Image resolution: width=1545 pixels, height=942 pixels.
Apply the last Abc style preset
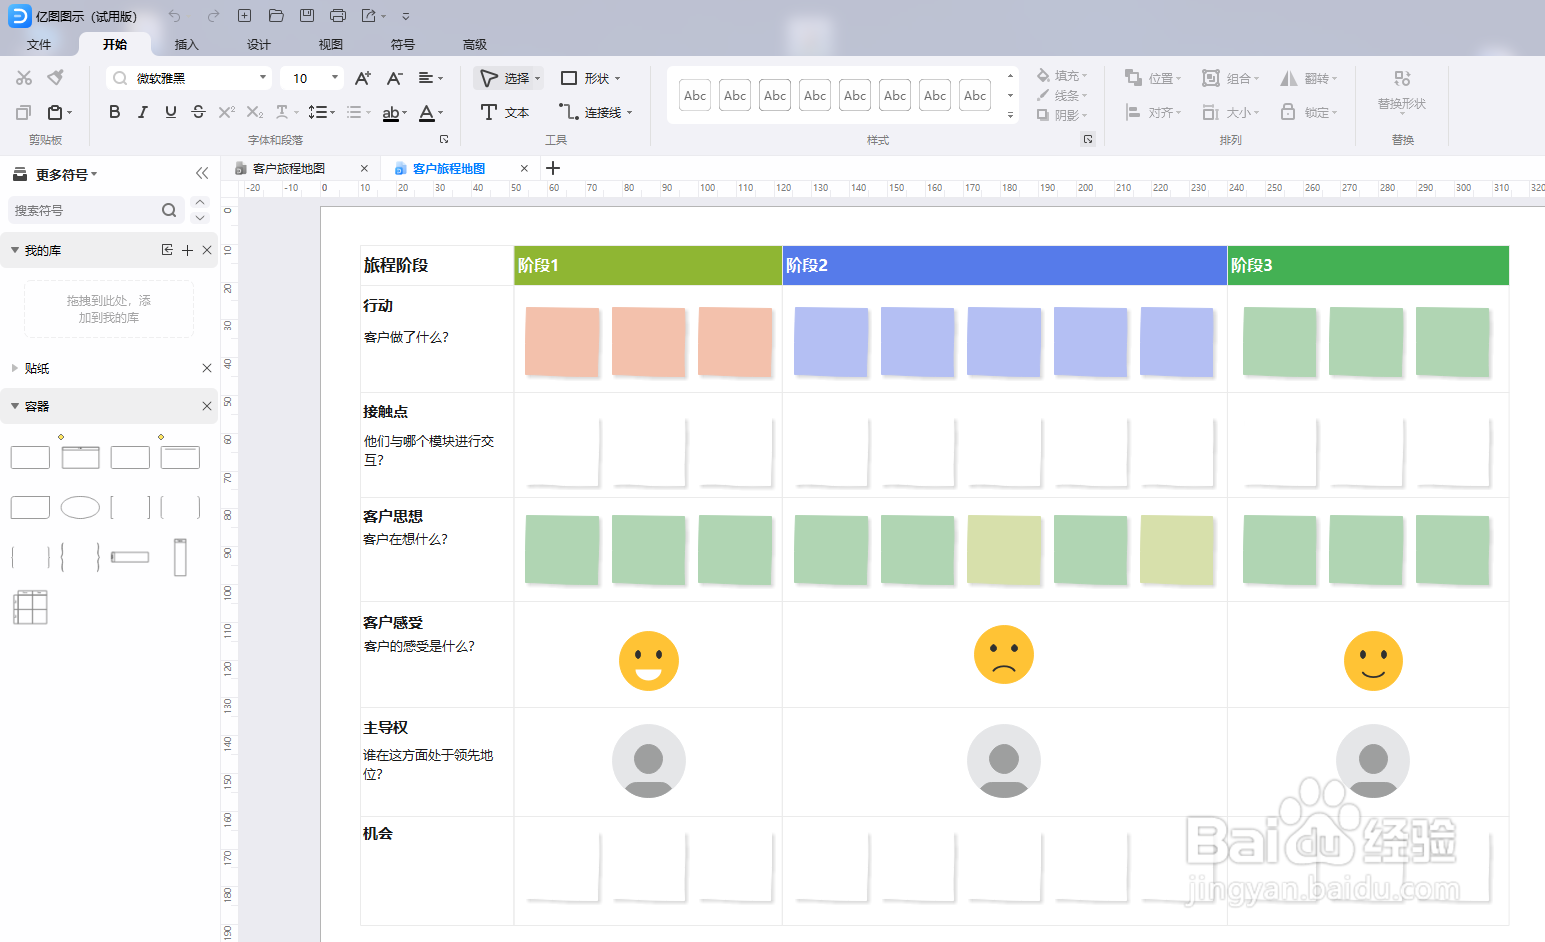click(975, 96)
